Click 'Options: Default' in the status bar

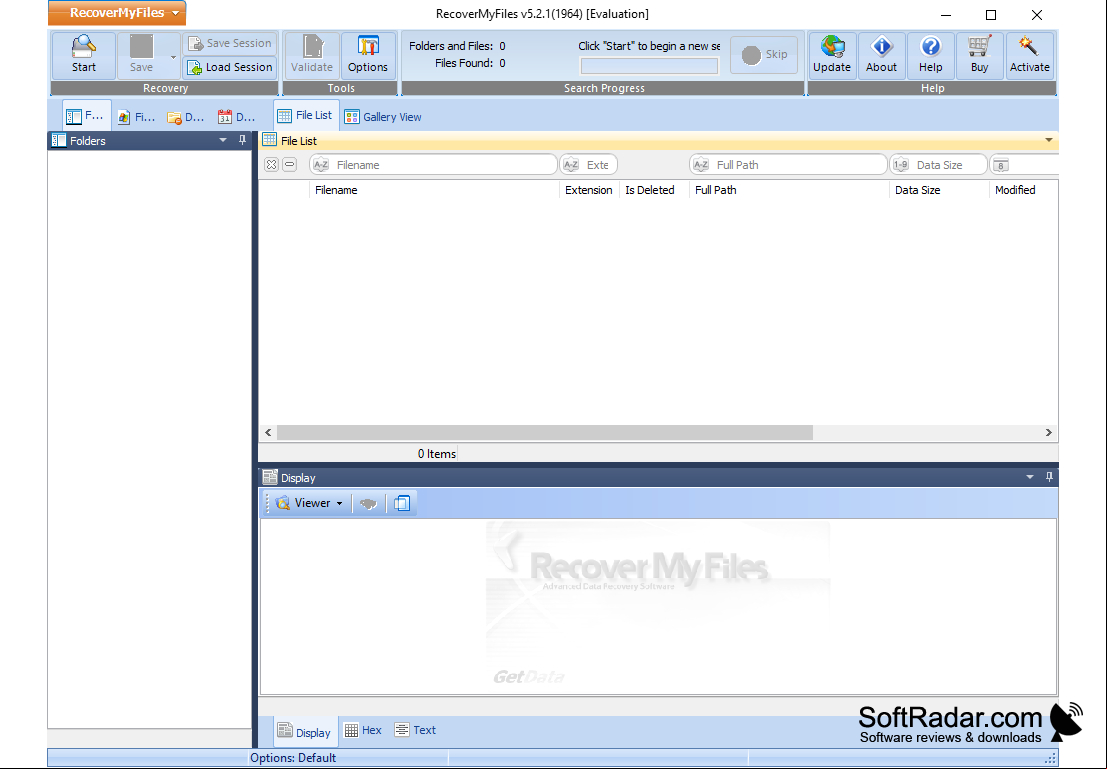tap(293, 758)
